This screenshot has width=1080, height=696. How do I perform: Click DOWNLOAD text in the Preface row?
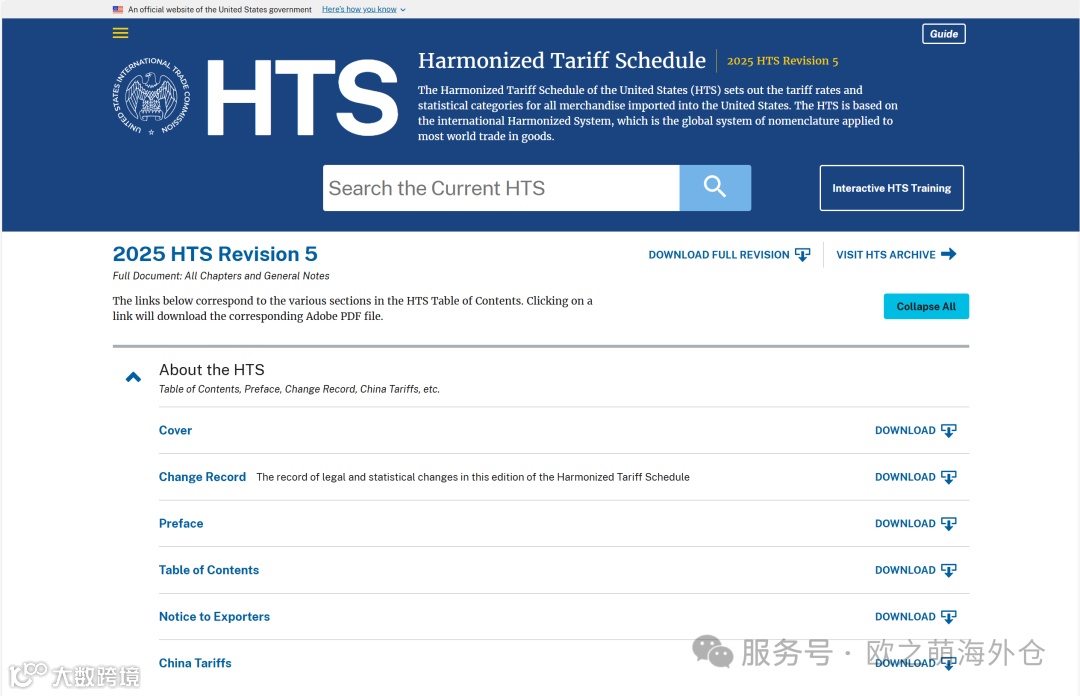click(x=905, y=523)
